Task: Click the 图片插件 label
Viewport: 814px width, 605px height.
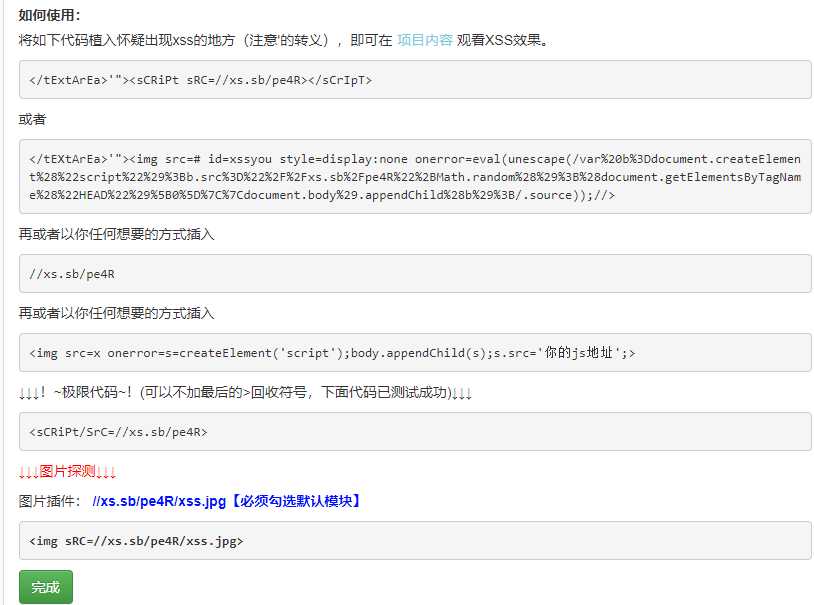Action: point(50,501)
